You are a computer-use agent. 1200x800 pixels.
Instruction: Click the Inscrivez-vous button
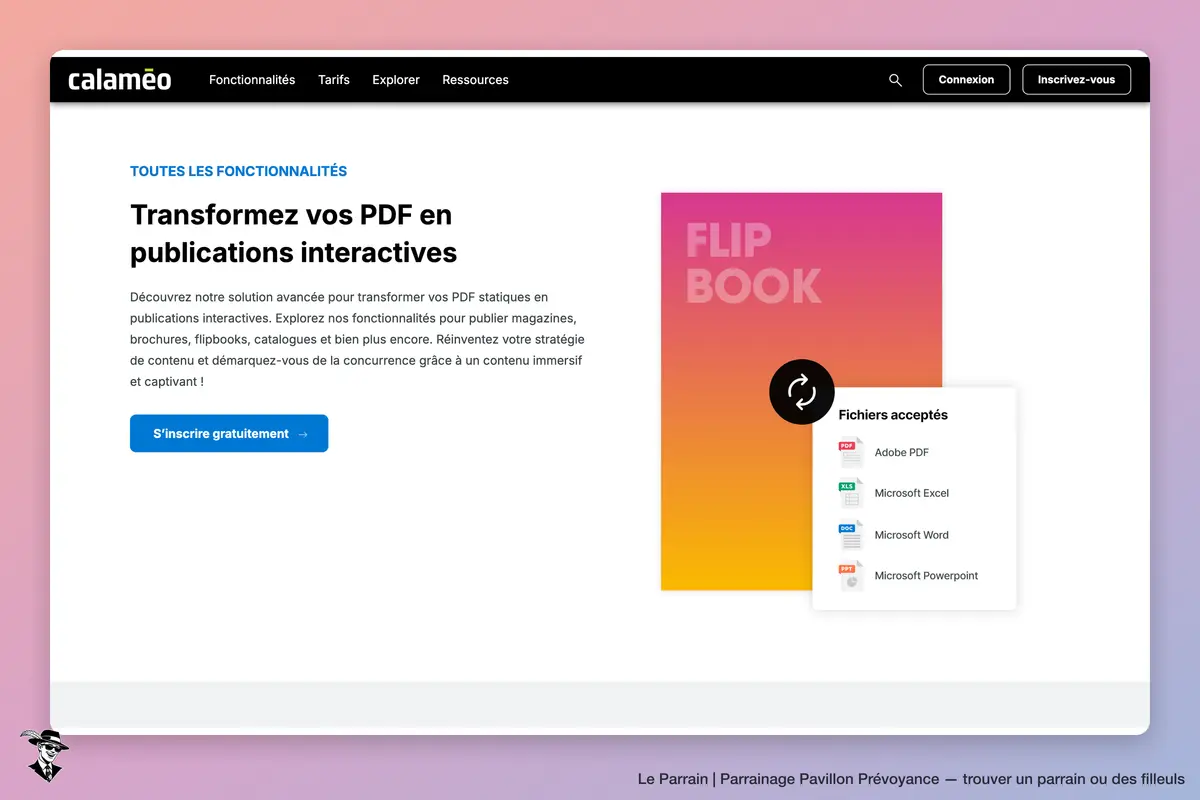(x=1076, y=80)
